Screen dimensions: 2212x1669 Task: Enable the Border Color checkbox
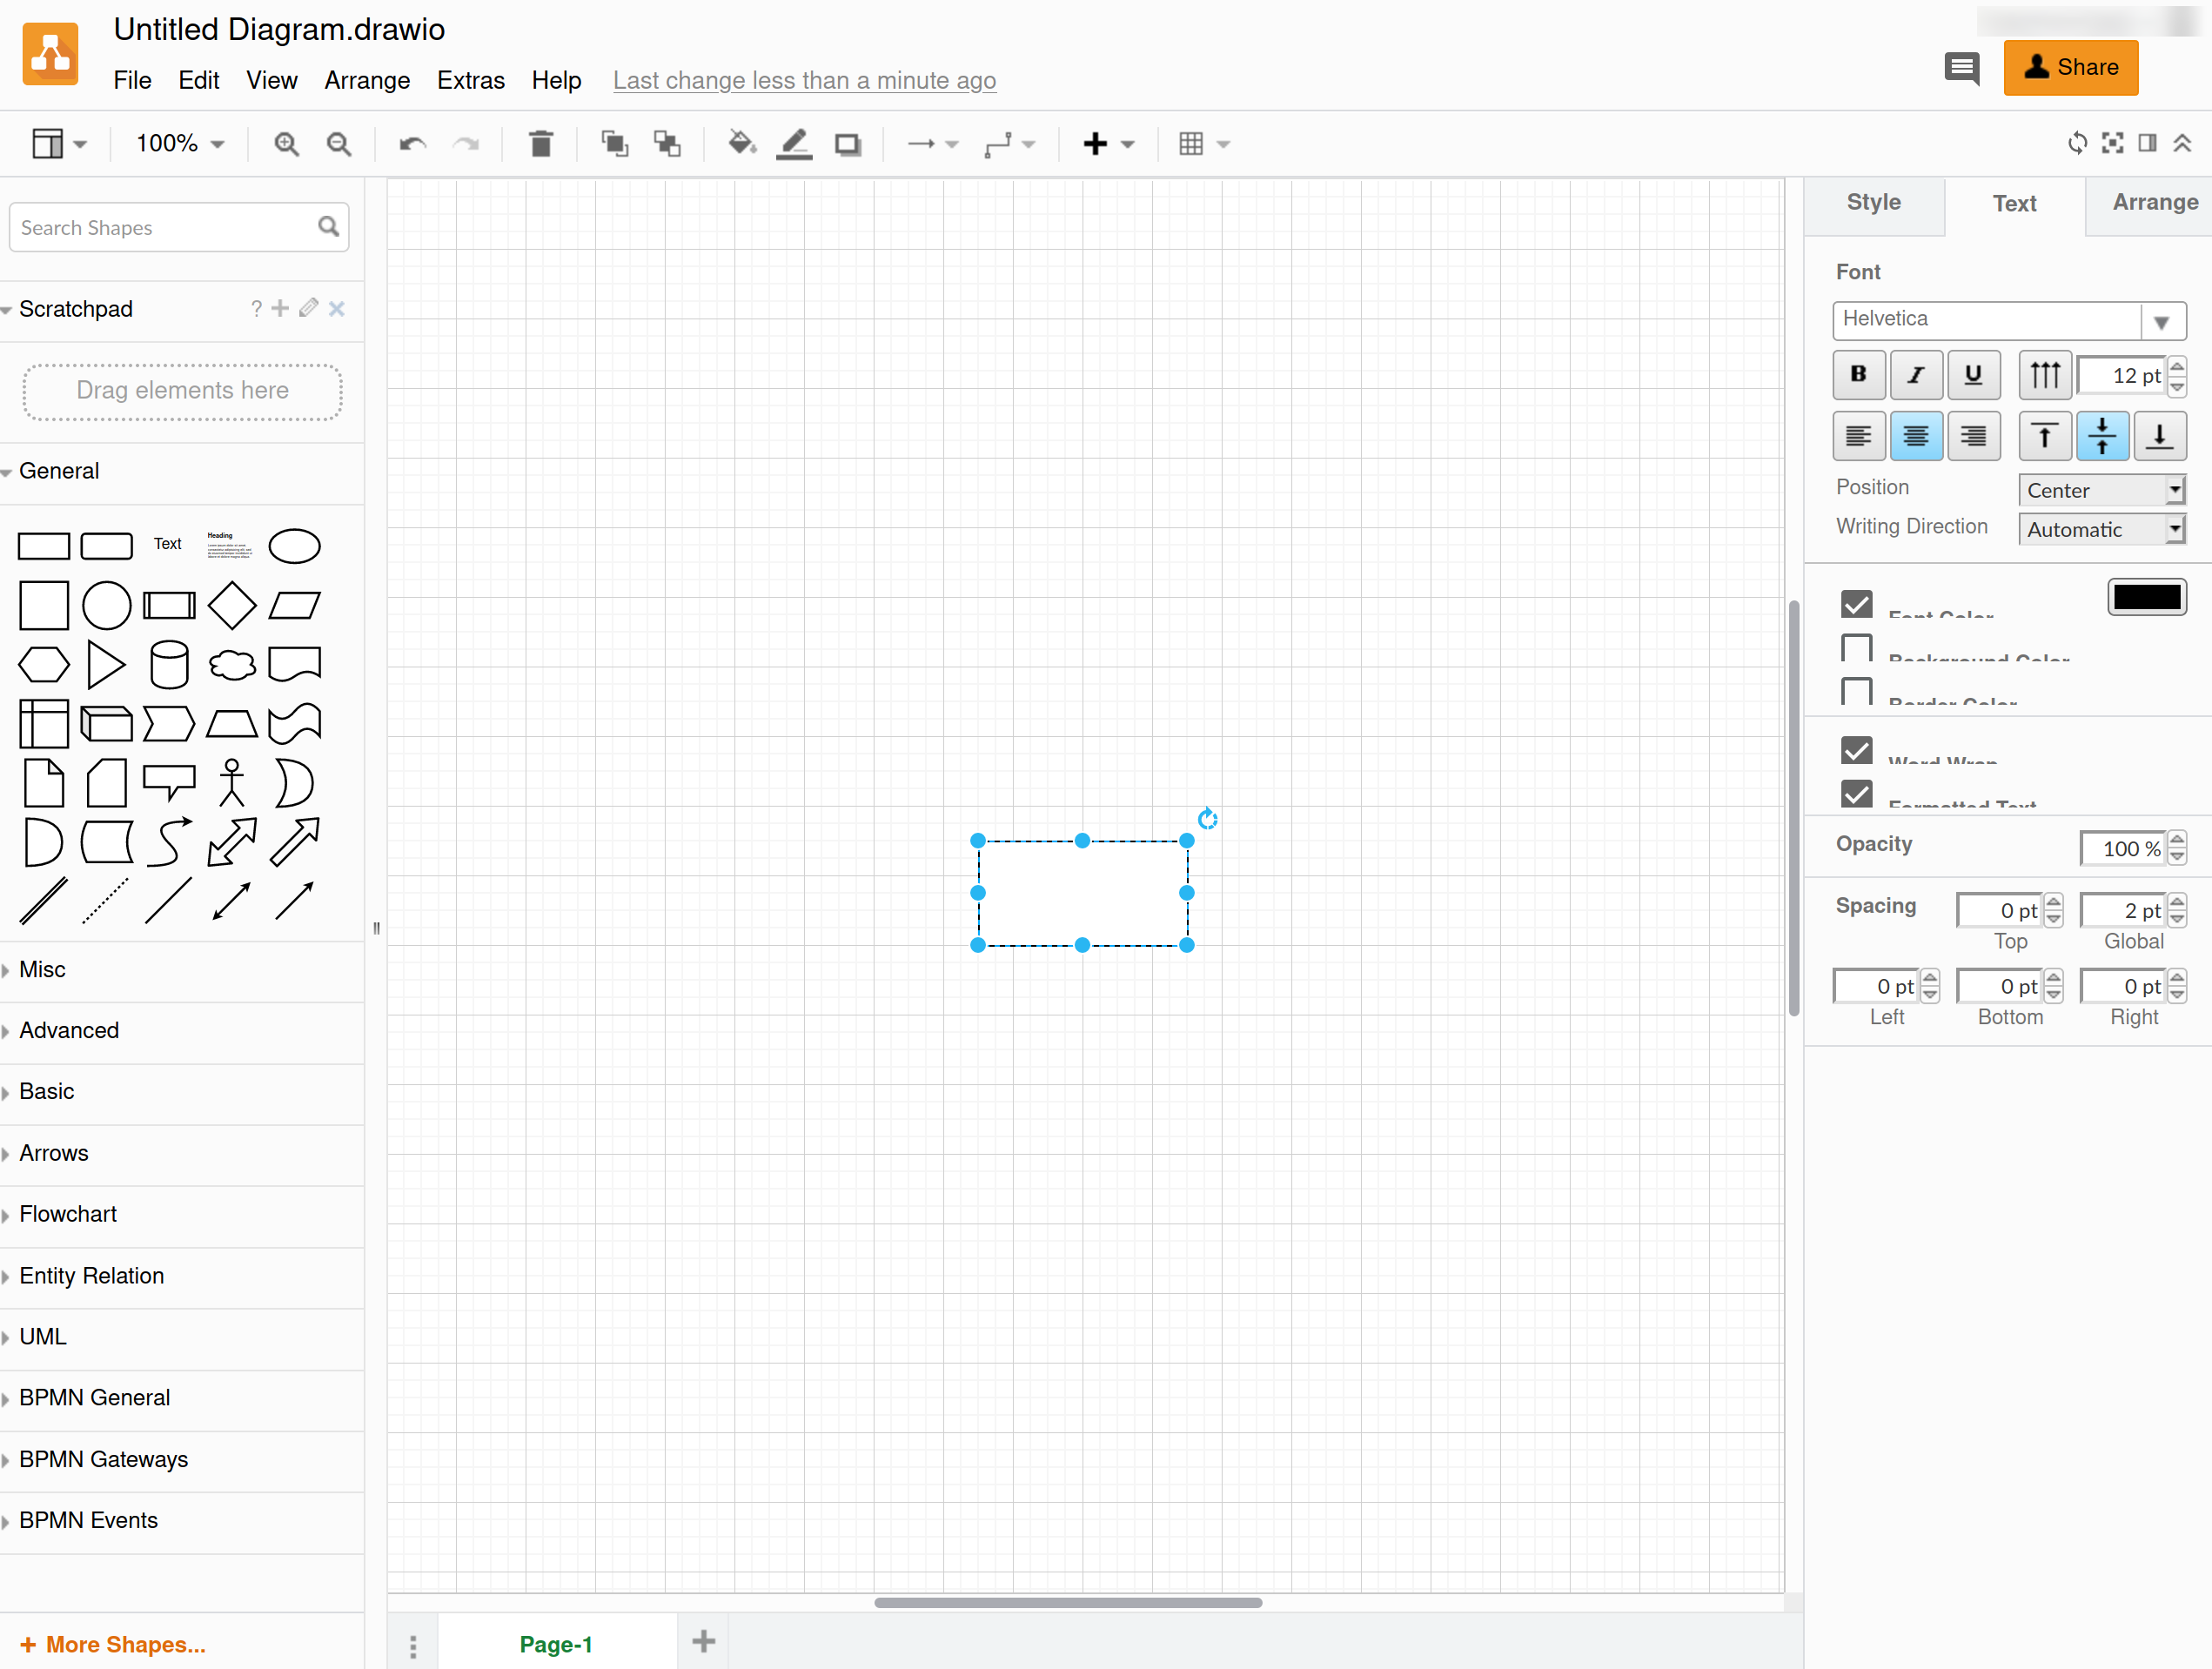(x=1857, y=691)
